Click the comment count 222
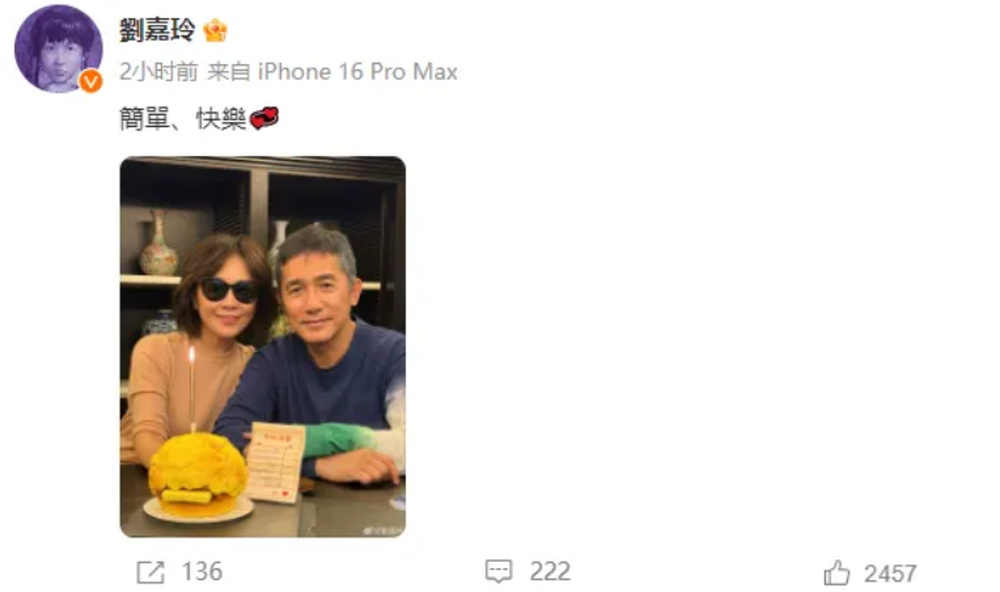 point(550,572)
